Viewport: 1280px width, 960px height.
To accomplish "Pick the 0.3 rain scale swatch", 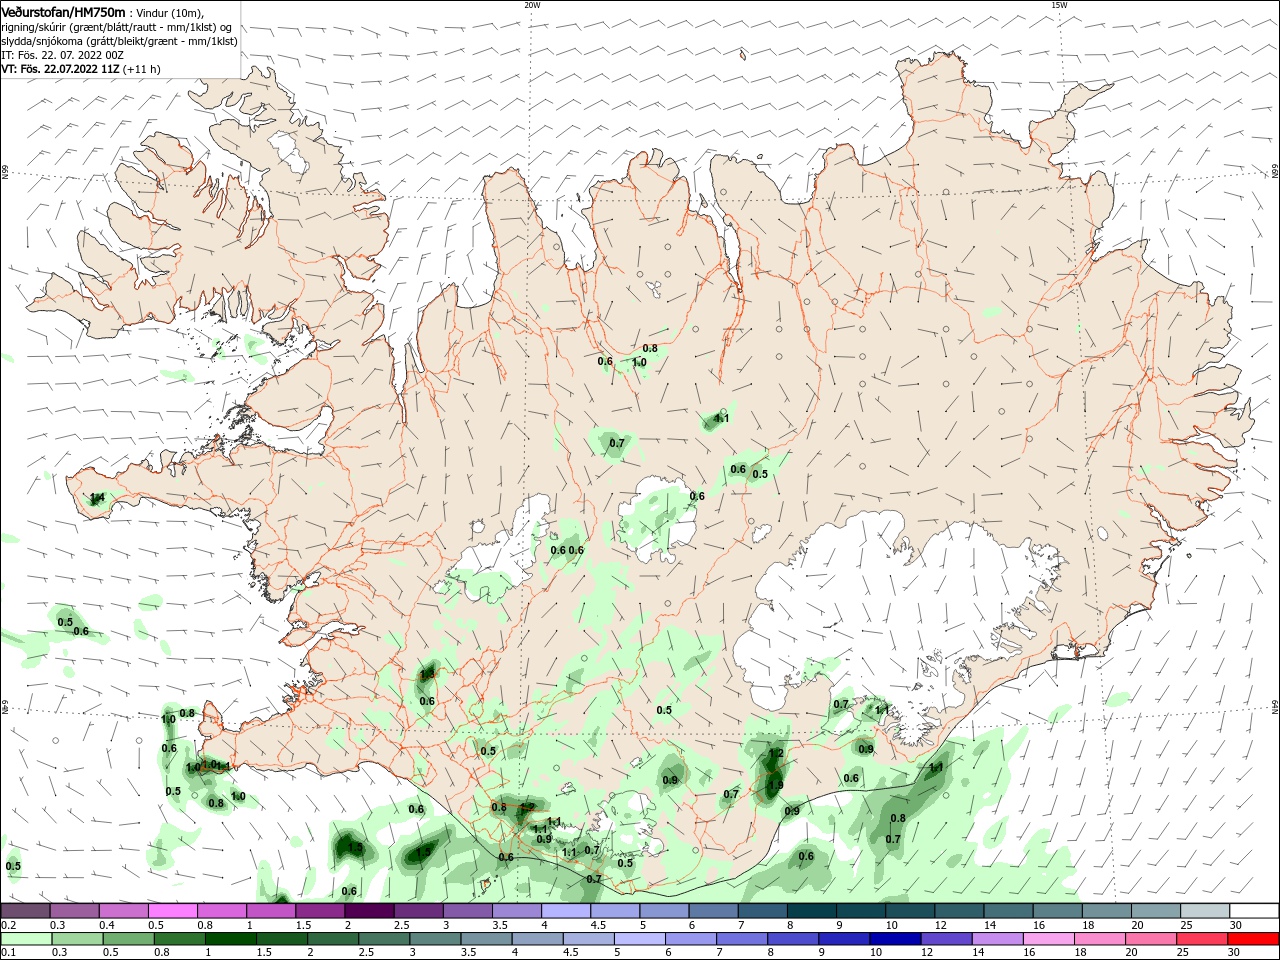I will [x=77, y=939].
